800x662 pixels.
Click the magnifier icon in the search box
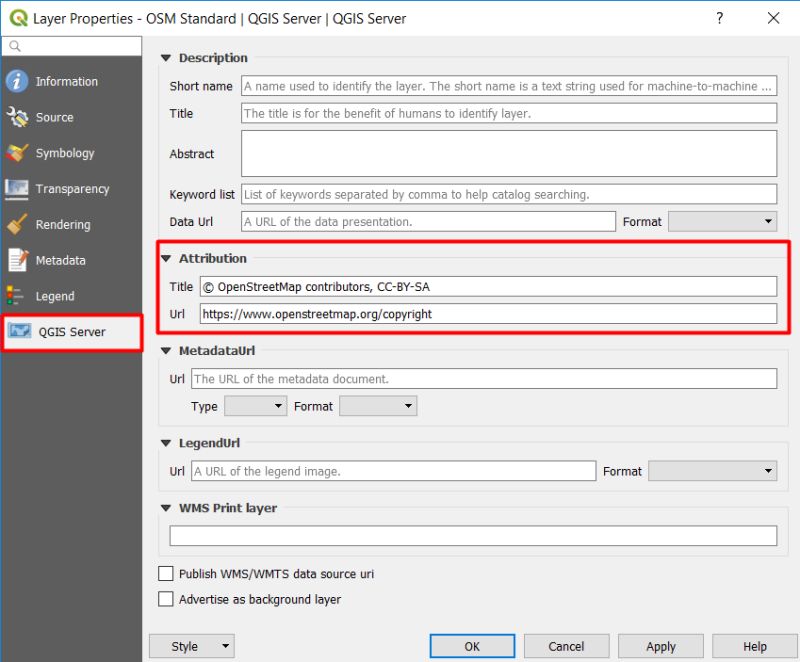14,46
